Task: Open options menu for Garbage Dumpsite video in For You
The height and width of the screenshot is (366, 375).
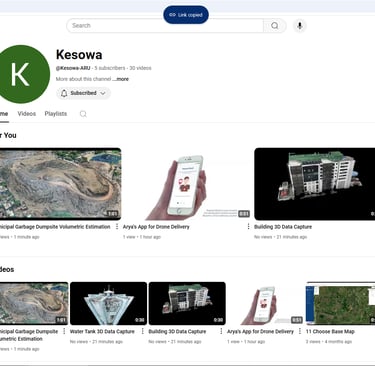Action: coord(117,227)
